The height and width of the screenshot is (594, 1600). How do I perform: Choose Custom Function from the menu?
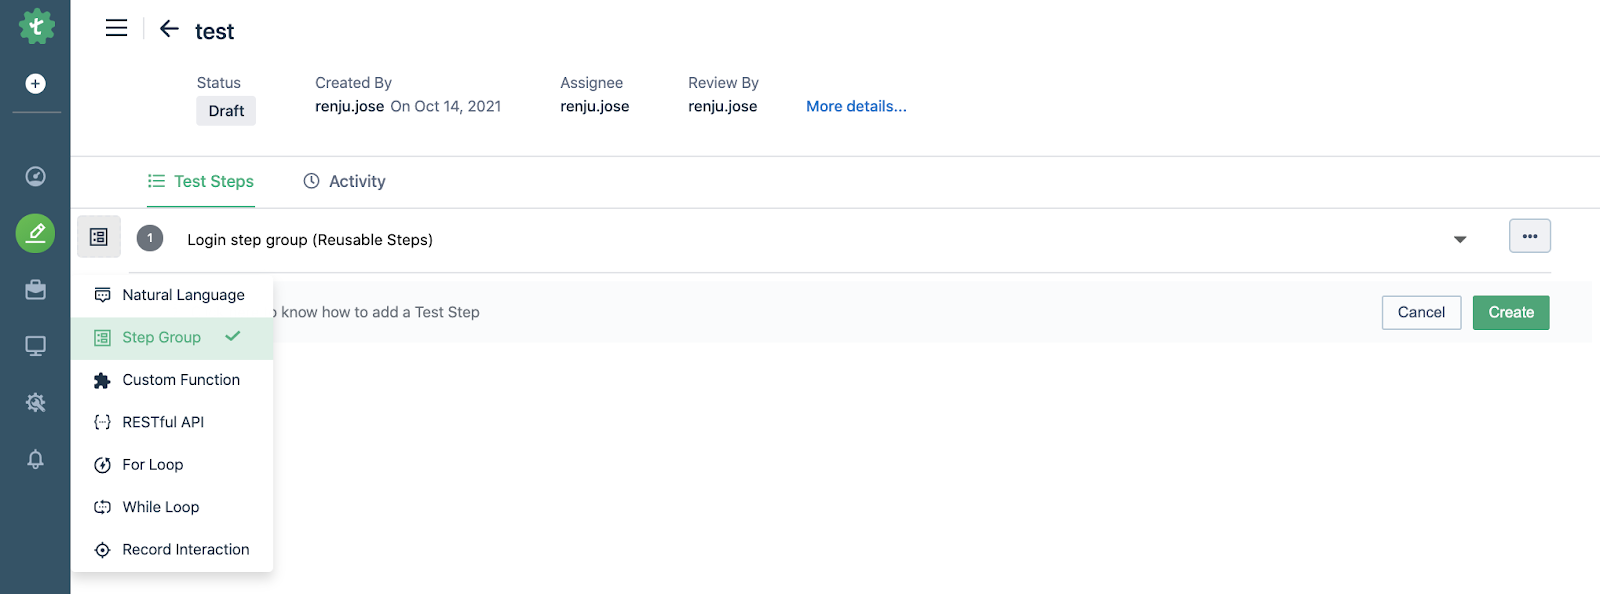click(x=172, y=380)
